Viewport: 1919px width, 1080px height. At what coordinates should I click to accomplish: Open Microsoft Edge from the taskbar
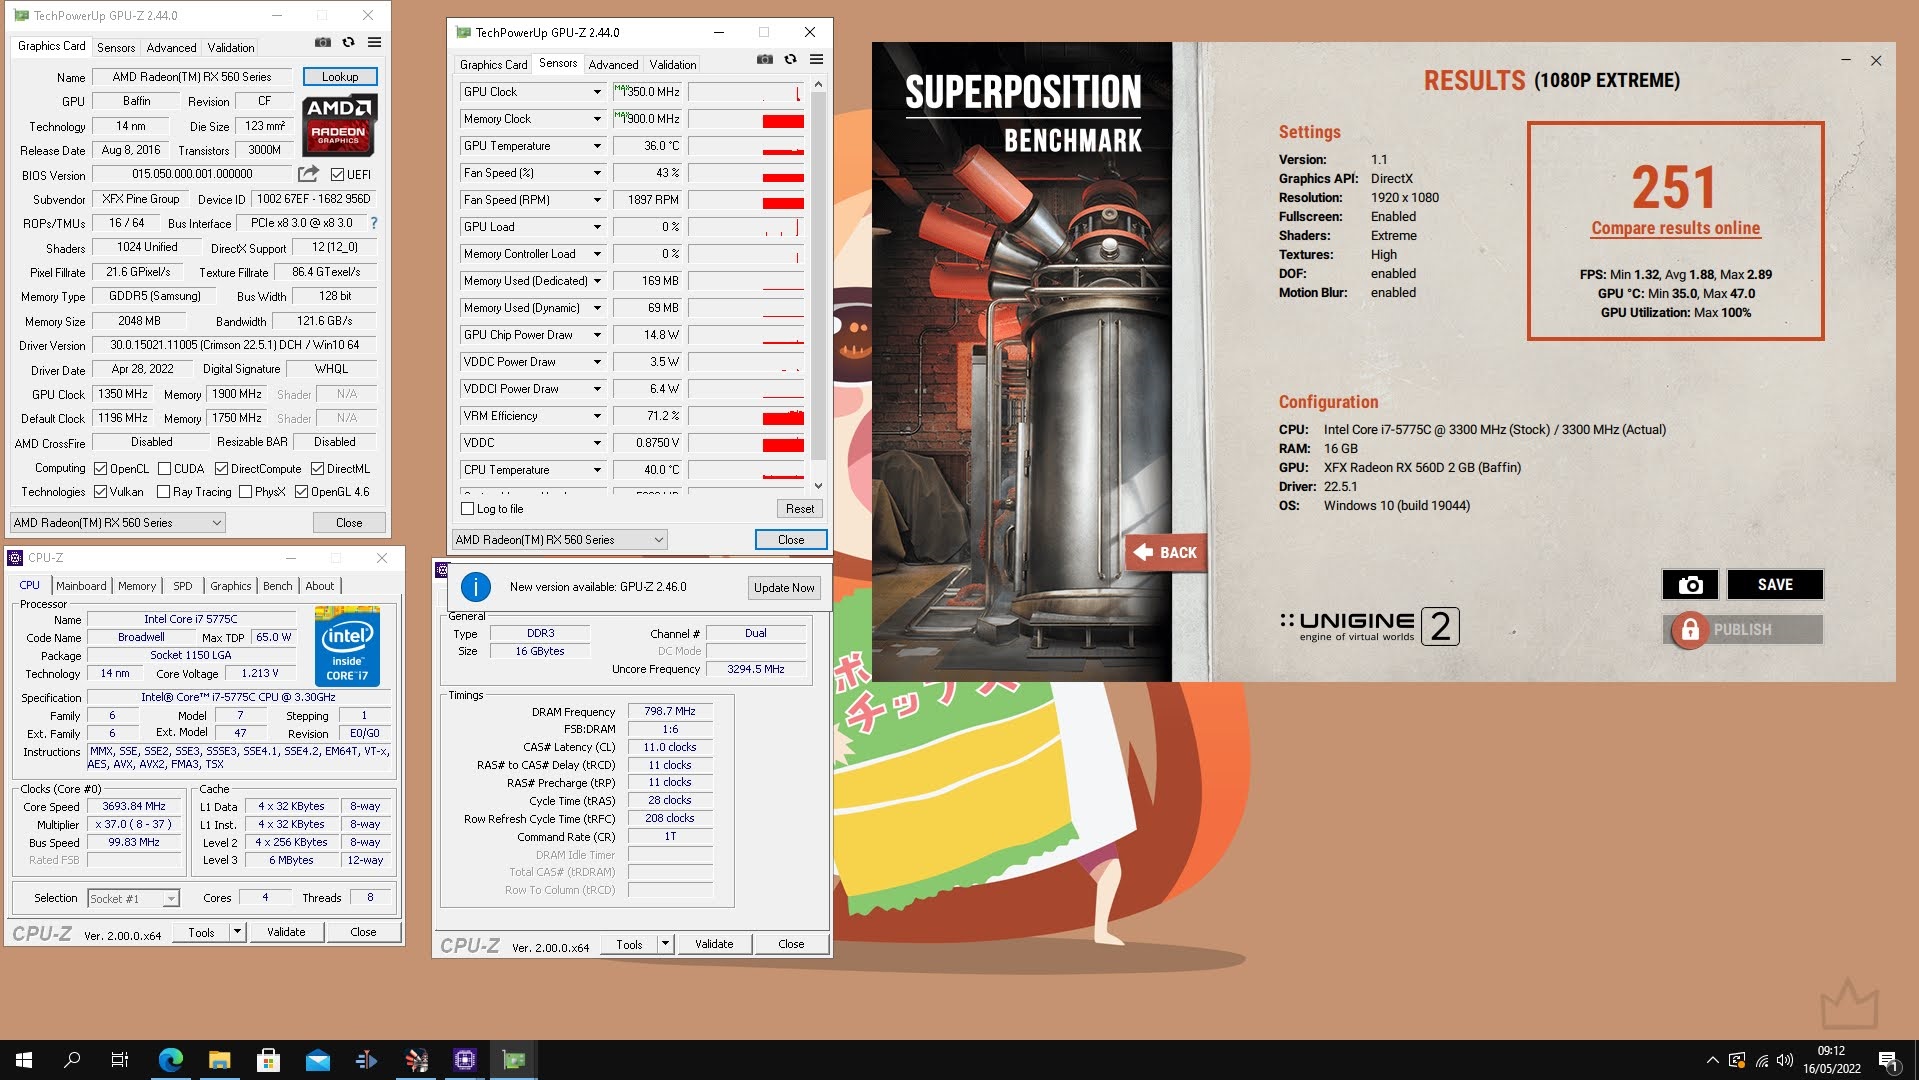click(x=171, y=1060)
